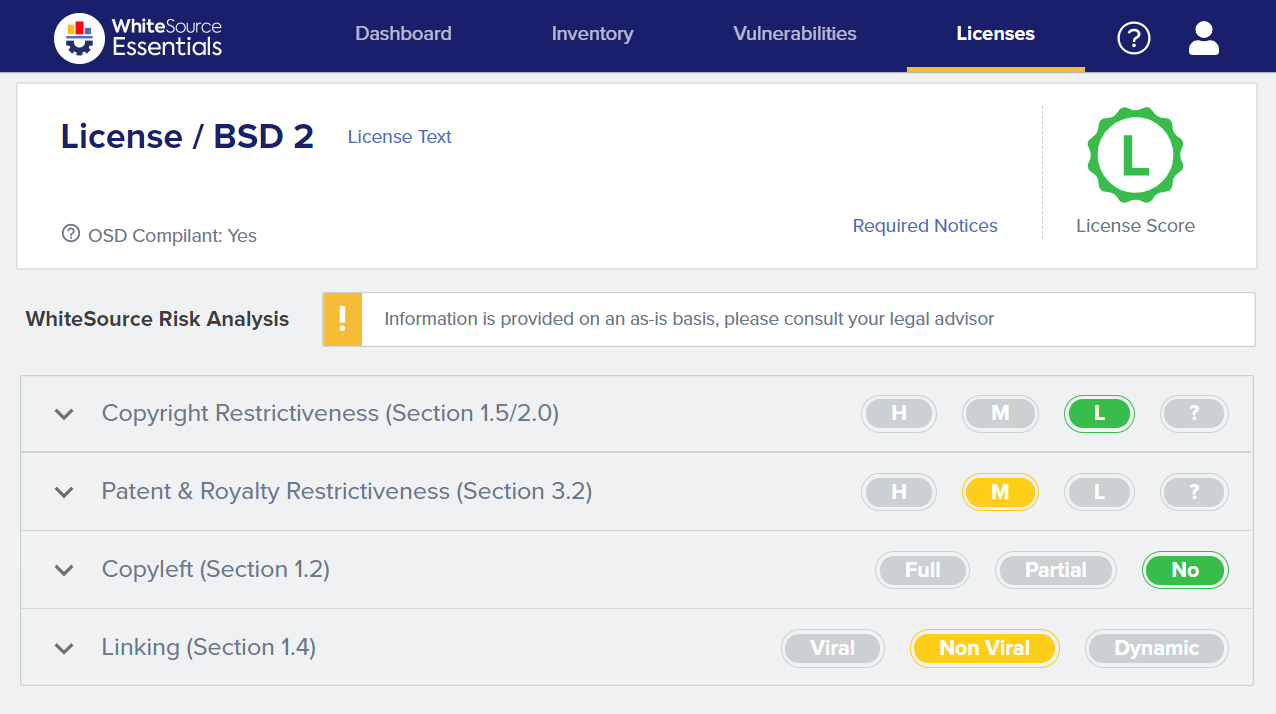
Task: Choose L rating for Patent & Royalty
Action: 1098,491
